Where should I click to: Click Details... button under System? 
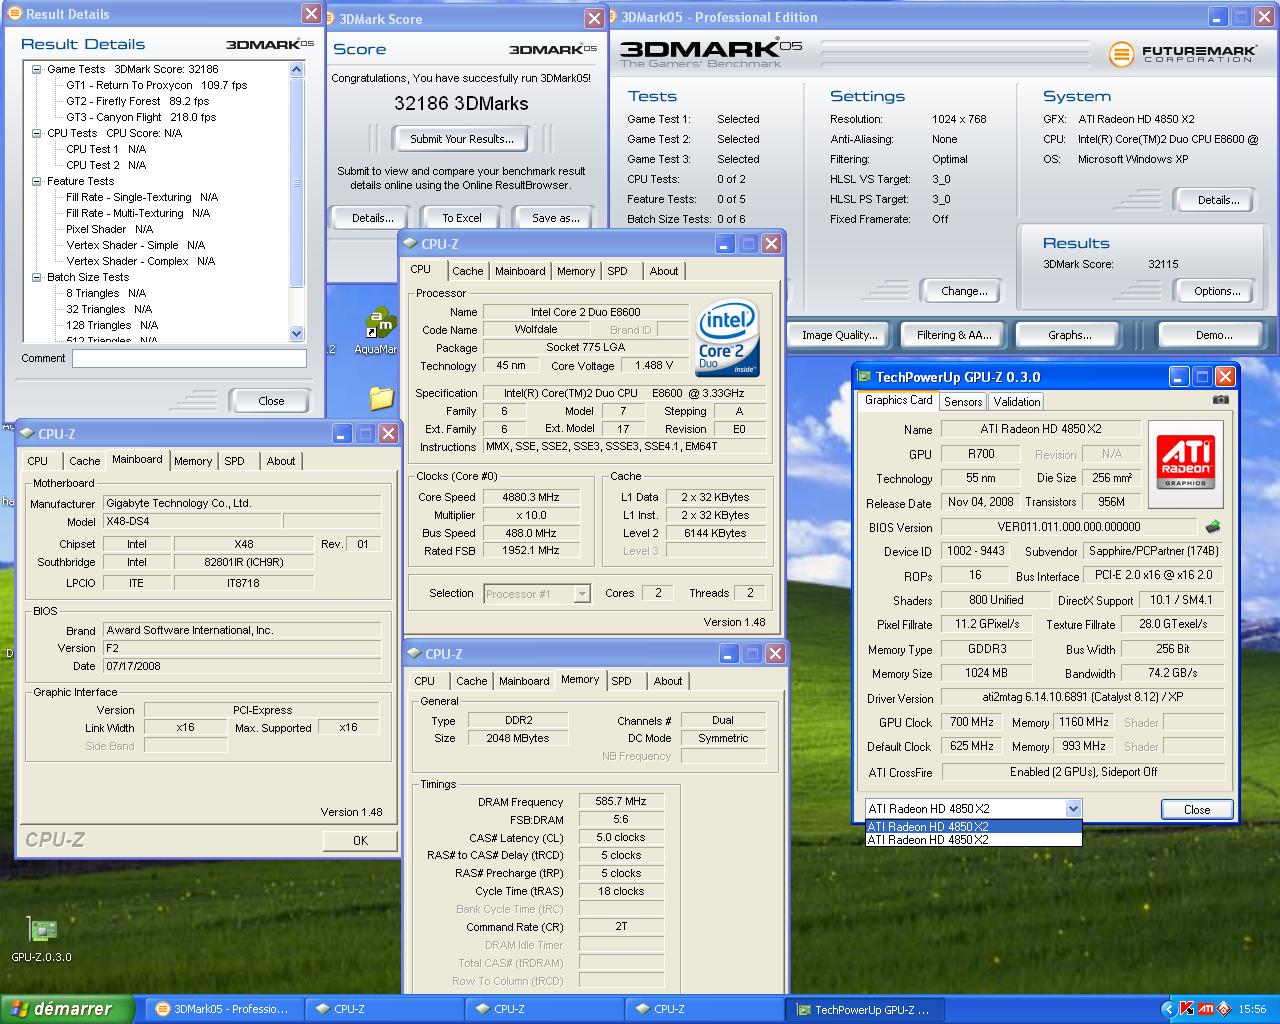tap(1218, 200)
